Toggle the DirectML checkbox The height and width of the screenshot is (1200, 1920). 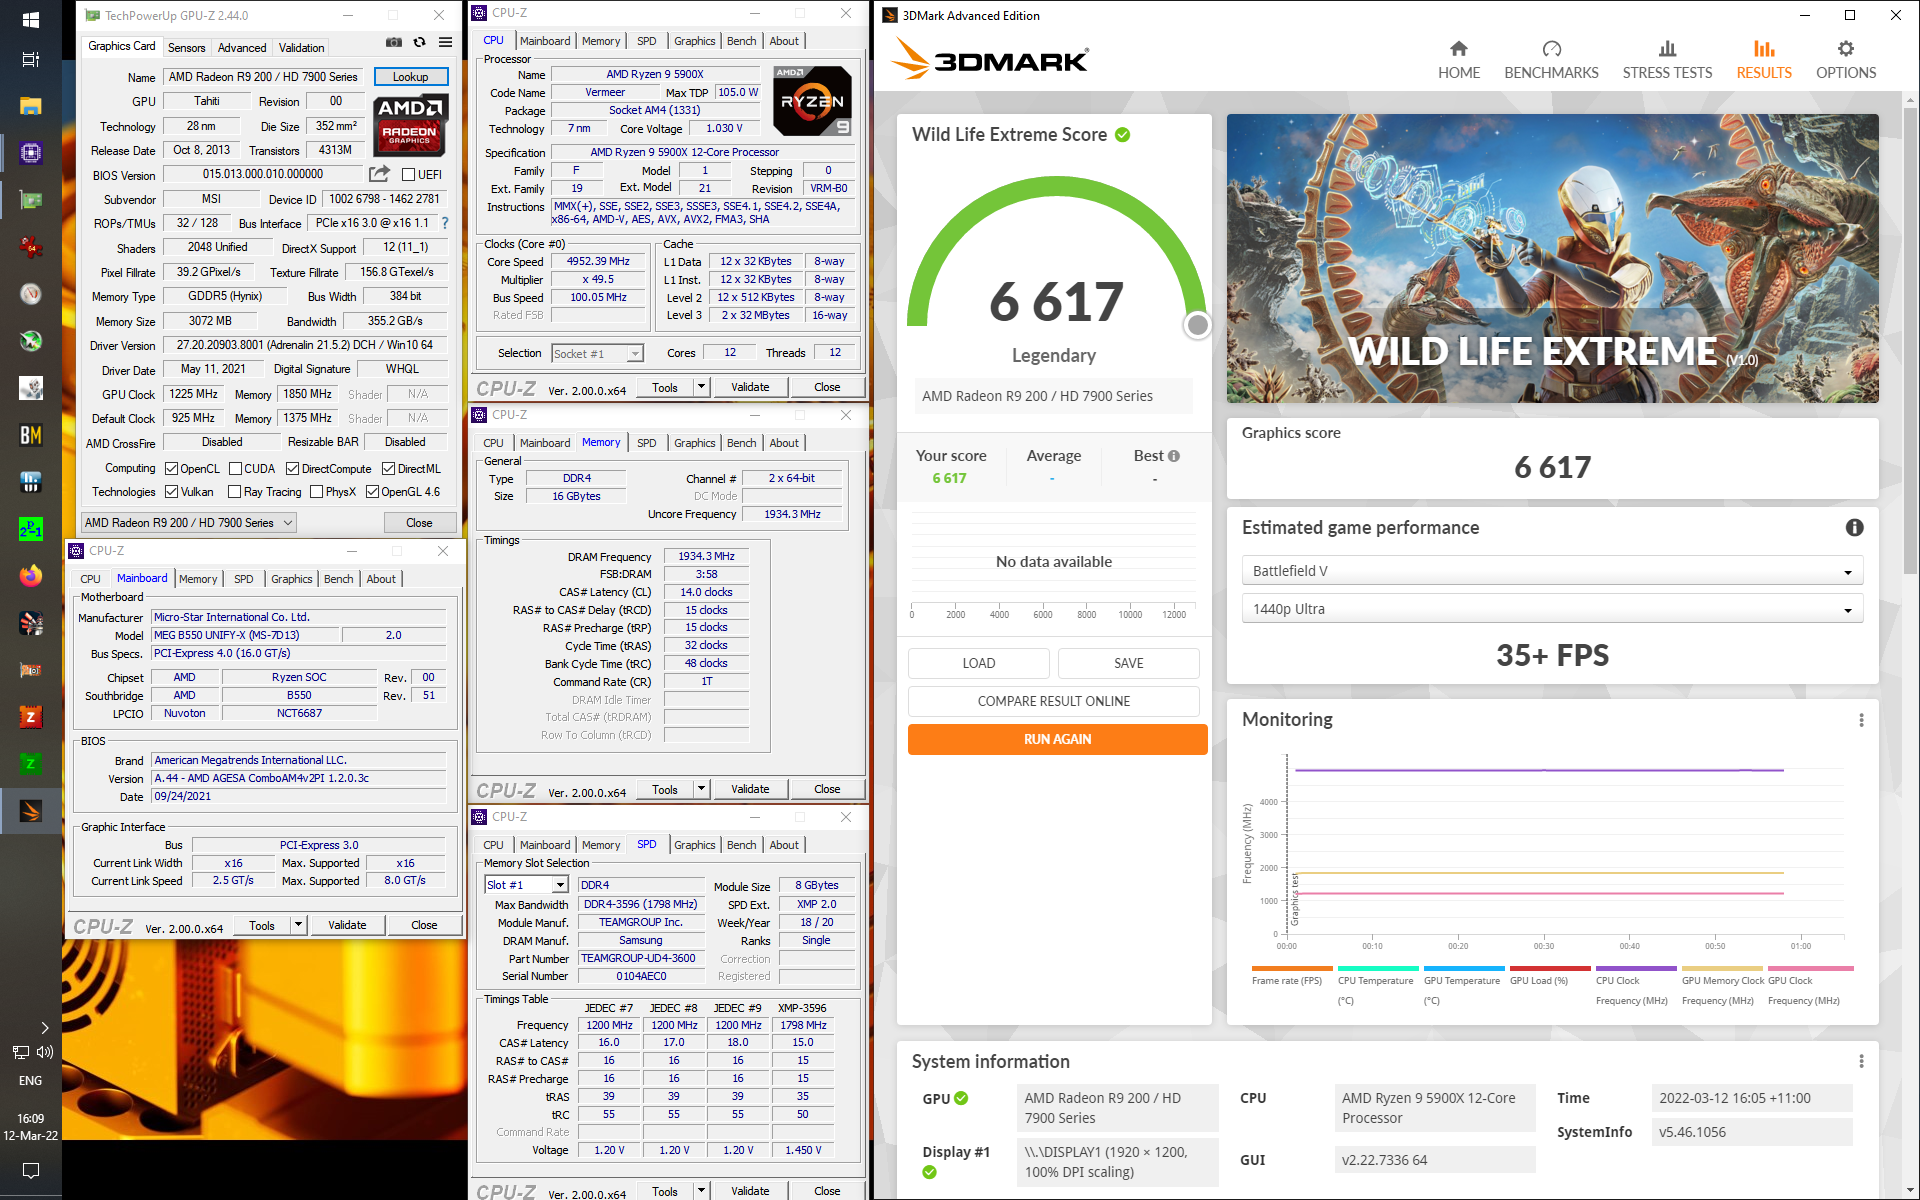click(389, 469)
